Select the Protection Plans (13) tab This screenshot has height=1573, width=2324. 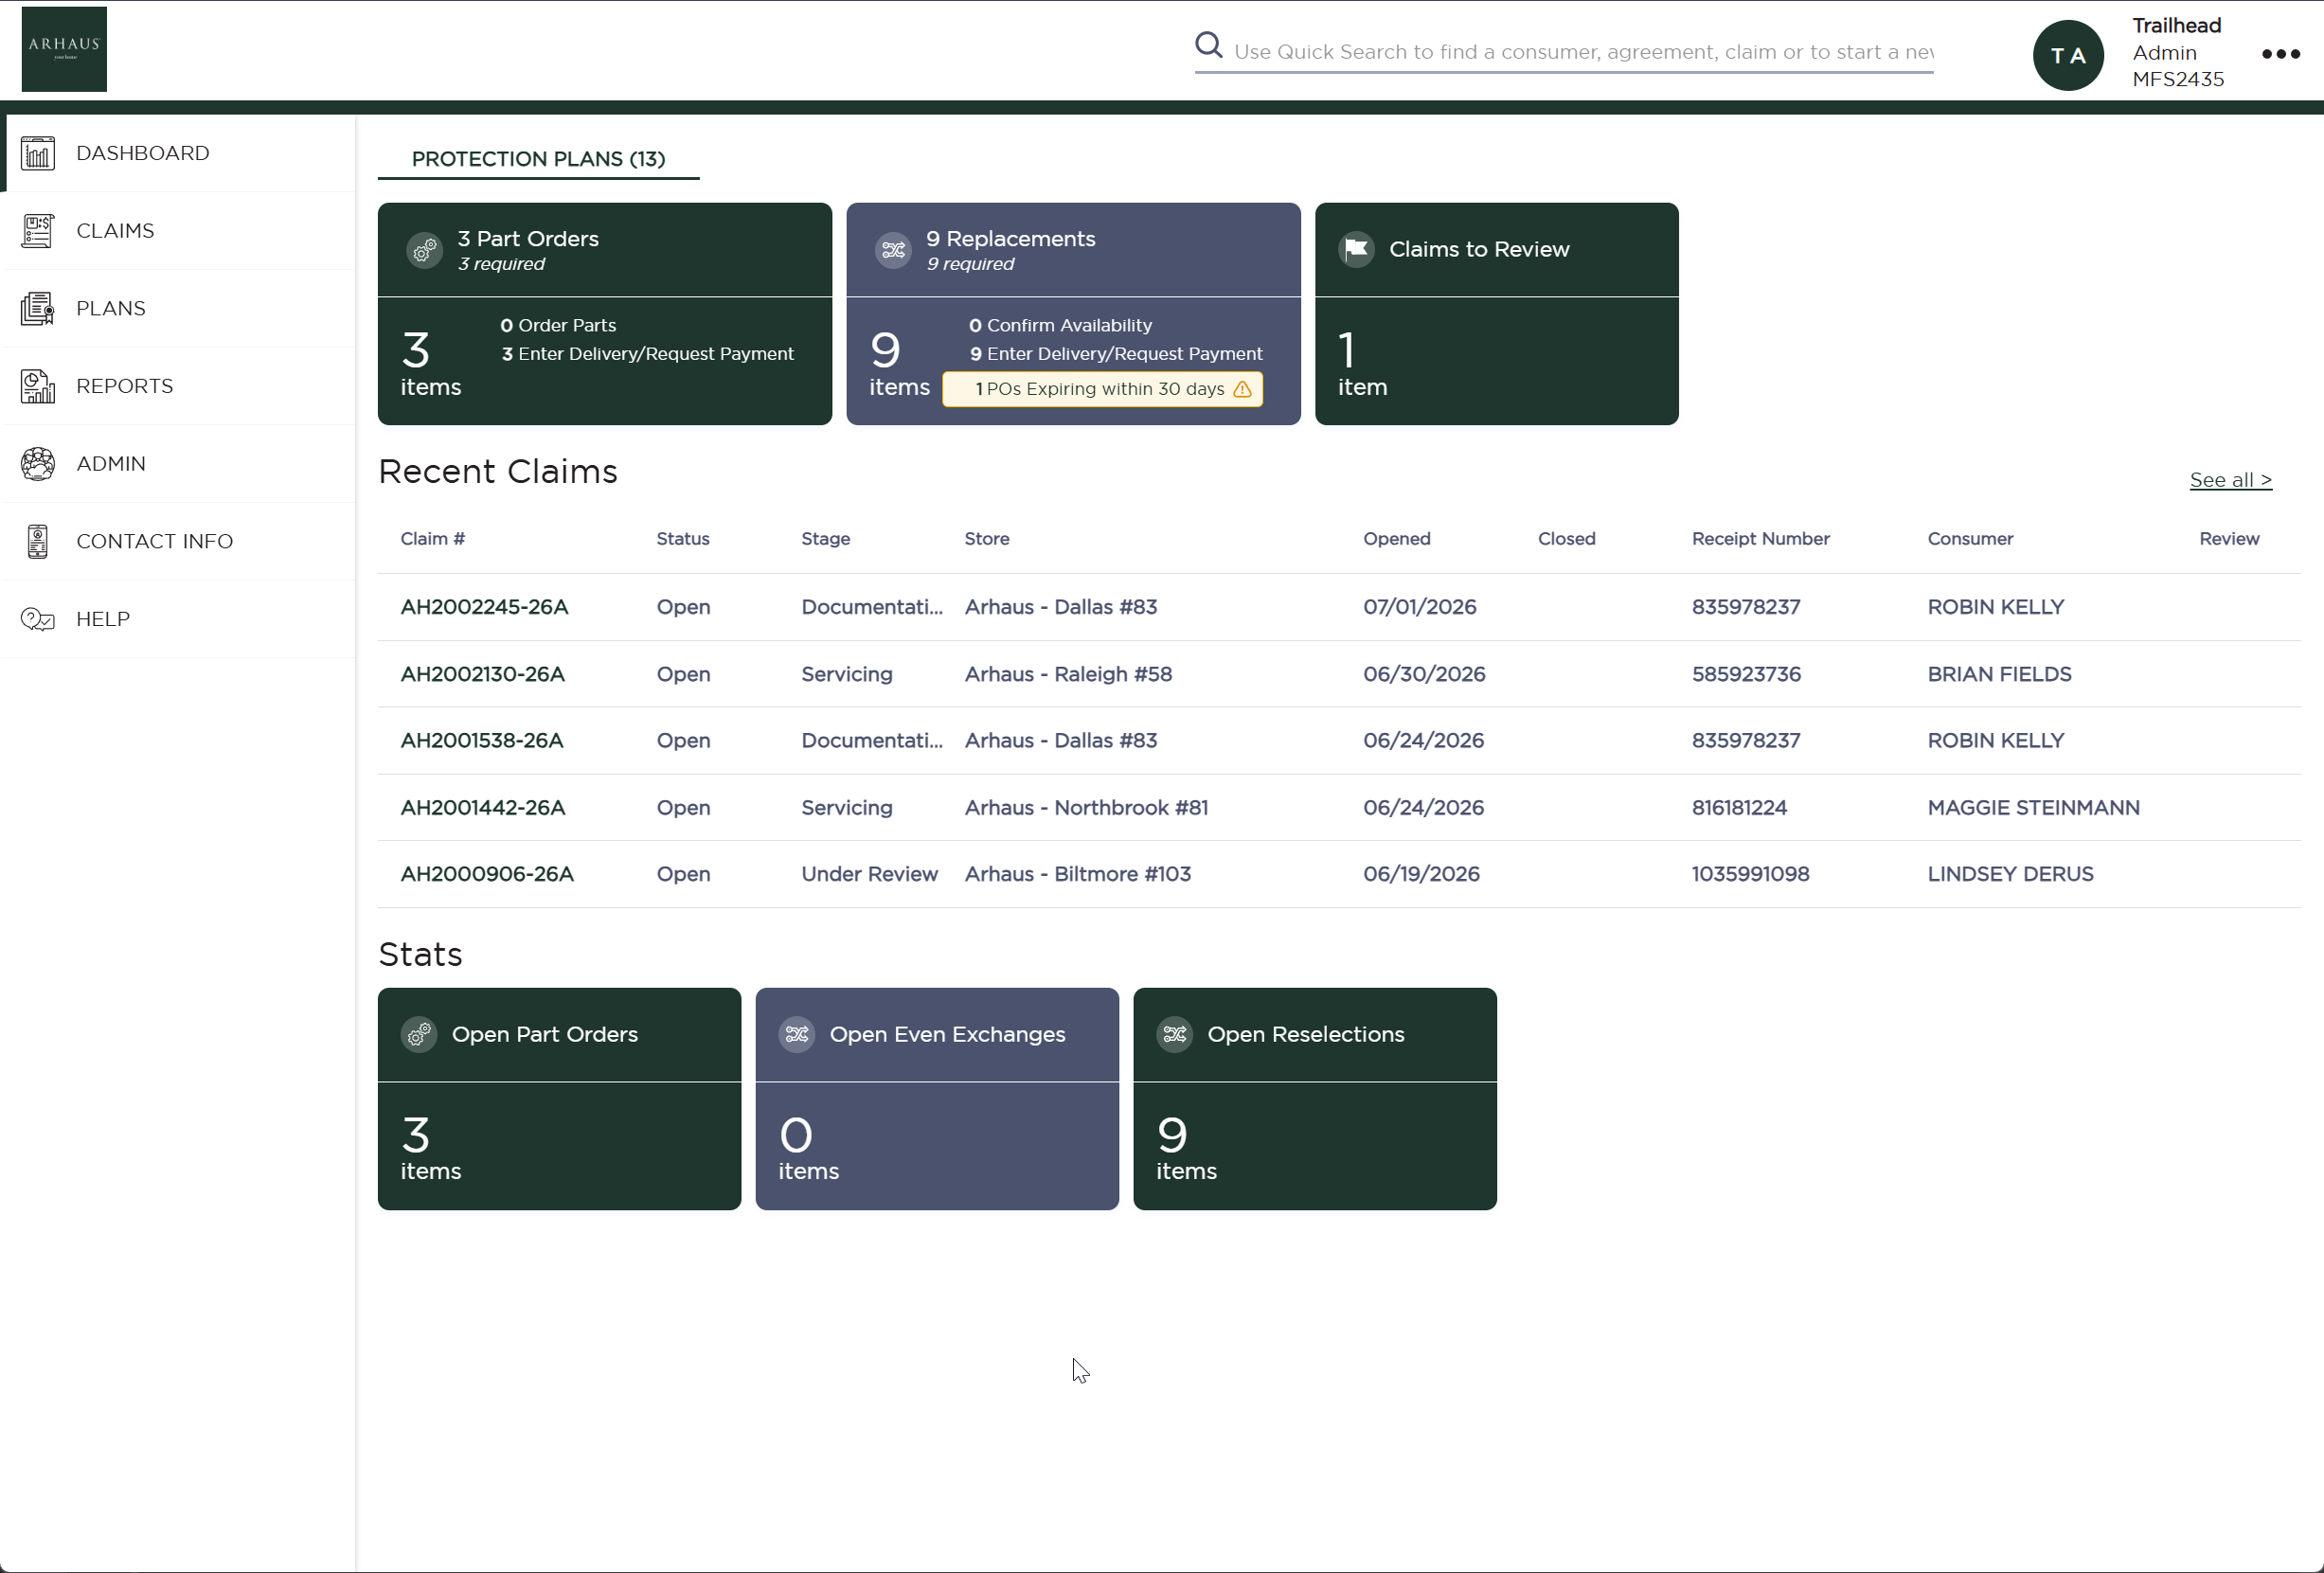[538, 159]
